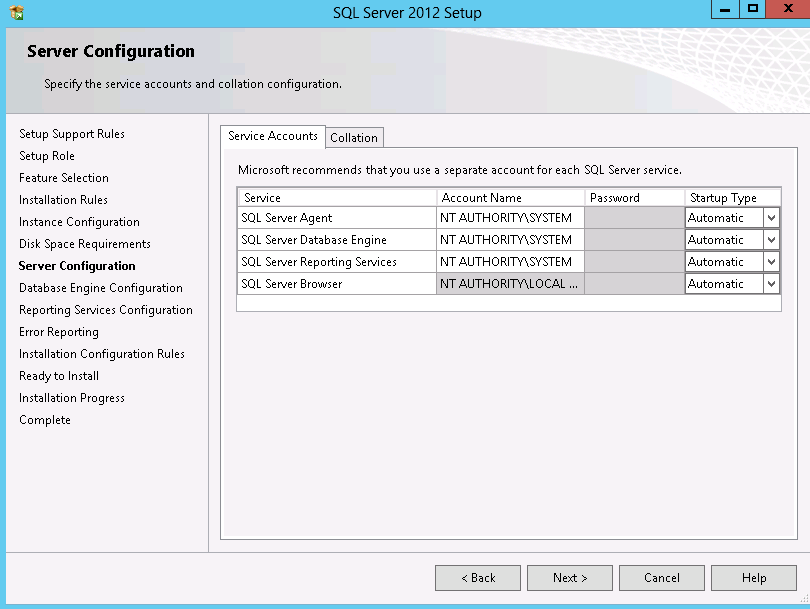The image size is (810, 609).
Task: Open Startup Type dropdown for SQL Server Browser
Action: (x=771, y=284)
